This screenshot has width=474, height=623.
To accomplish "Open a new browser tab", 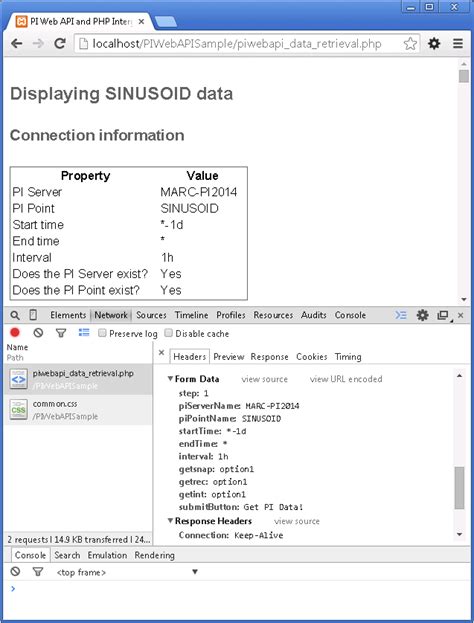I will (165, 22).
